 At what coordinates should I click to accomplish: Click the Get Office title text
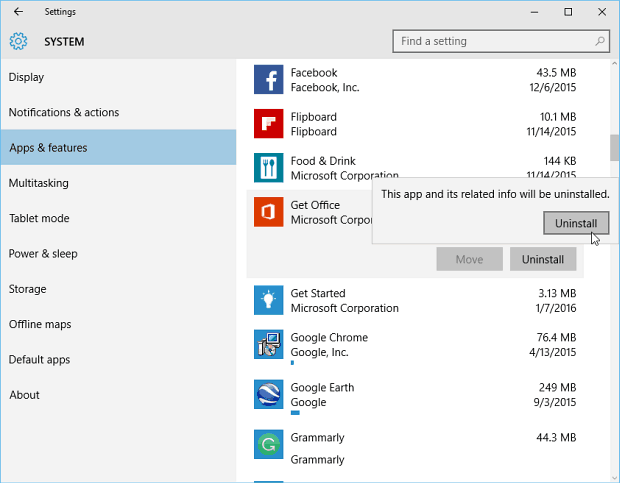(x=315, y=205)
